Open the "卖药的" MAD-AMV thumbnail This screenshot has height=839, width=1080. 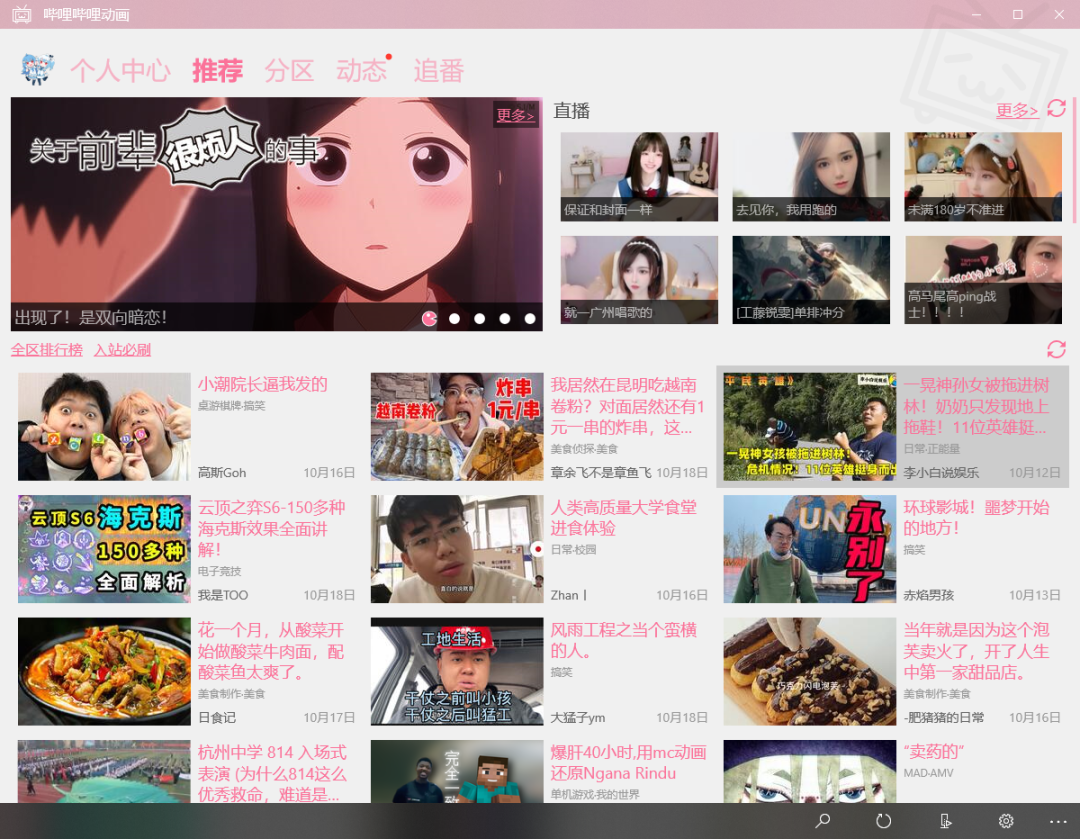[809, 771]
